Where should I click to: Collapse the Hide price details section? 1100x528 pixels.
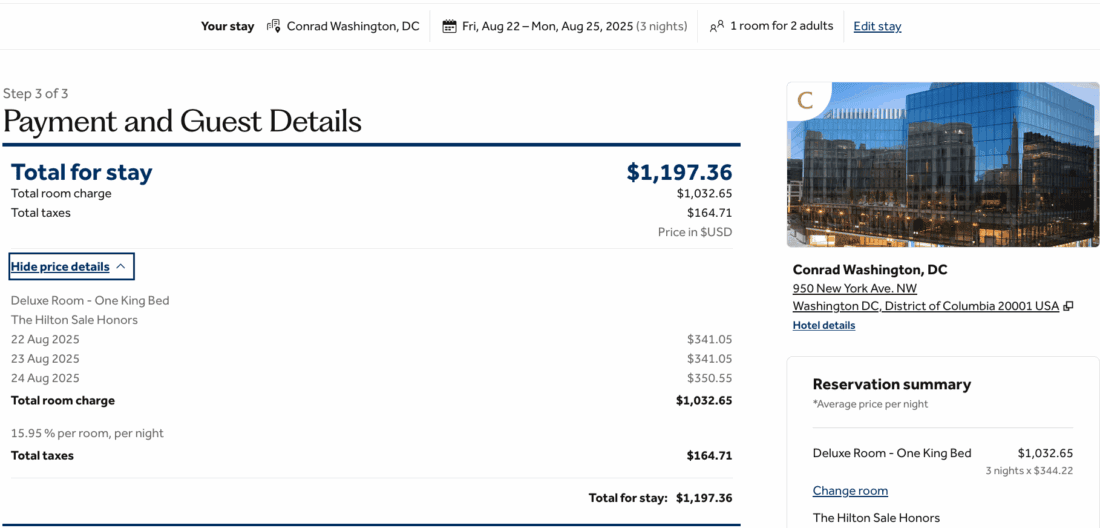coord(70,267)
